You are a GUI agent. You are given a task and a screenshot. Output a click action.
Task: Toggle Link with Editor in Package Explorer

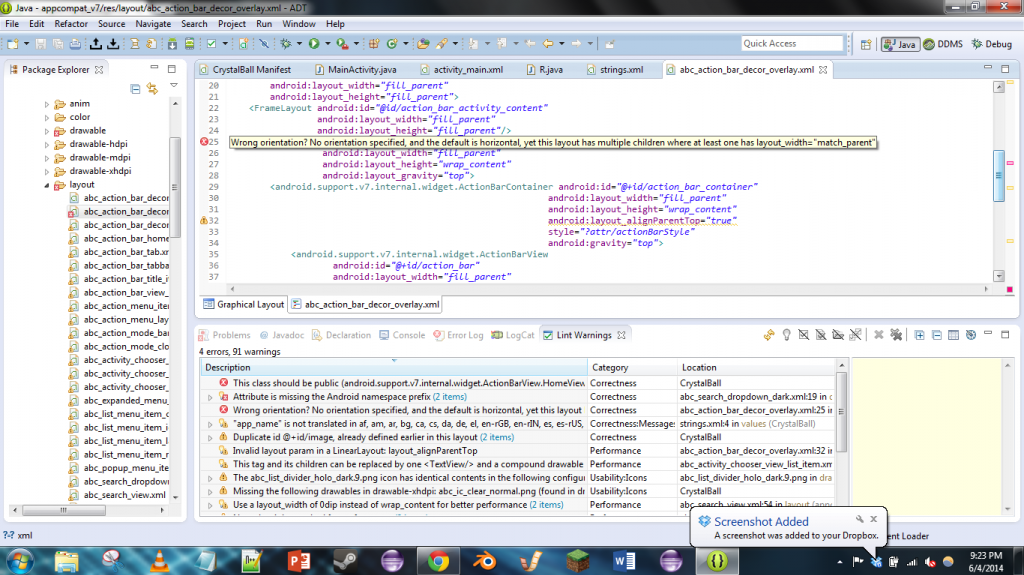tap(152, 88)
